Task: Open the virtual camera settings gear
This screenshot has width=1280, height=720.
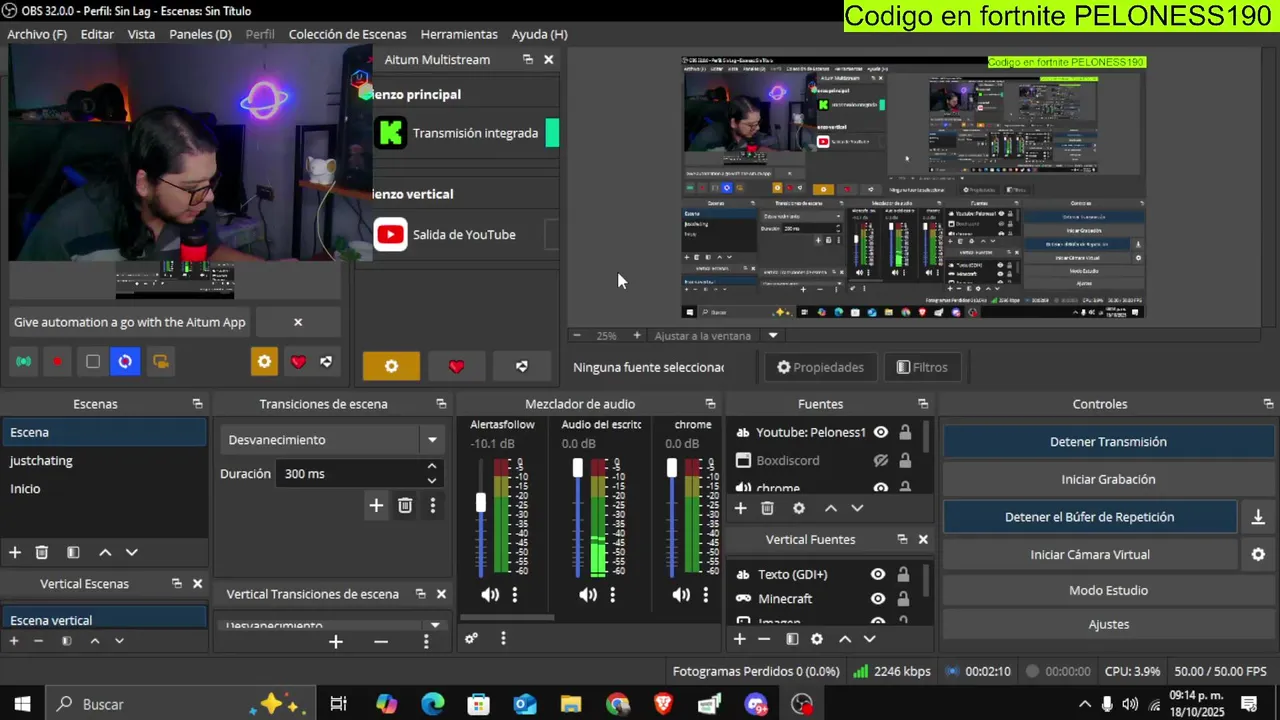Action: (x=1259, y=555)
